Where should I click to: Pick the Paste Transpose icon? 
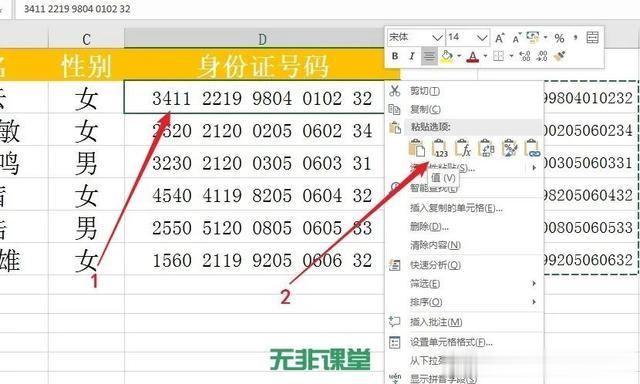(x=486, y=148)
